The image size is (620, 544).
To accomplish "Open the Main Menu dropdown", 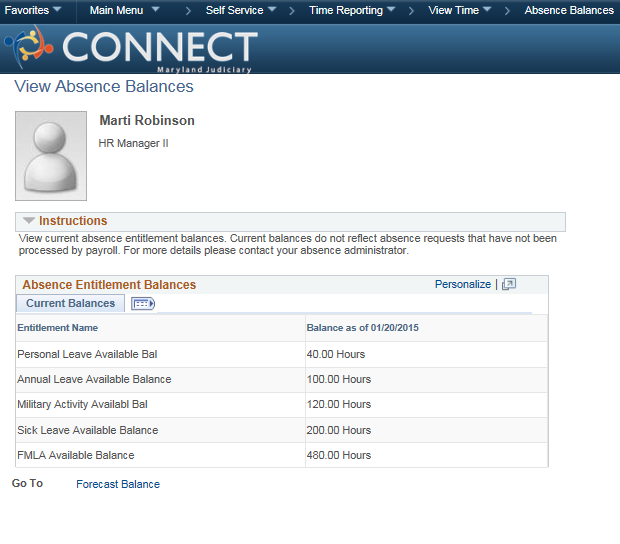I will point(124,10).
